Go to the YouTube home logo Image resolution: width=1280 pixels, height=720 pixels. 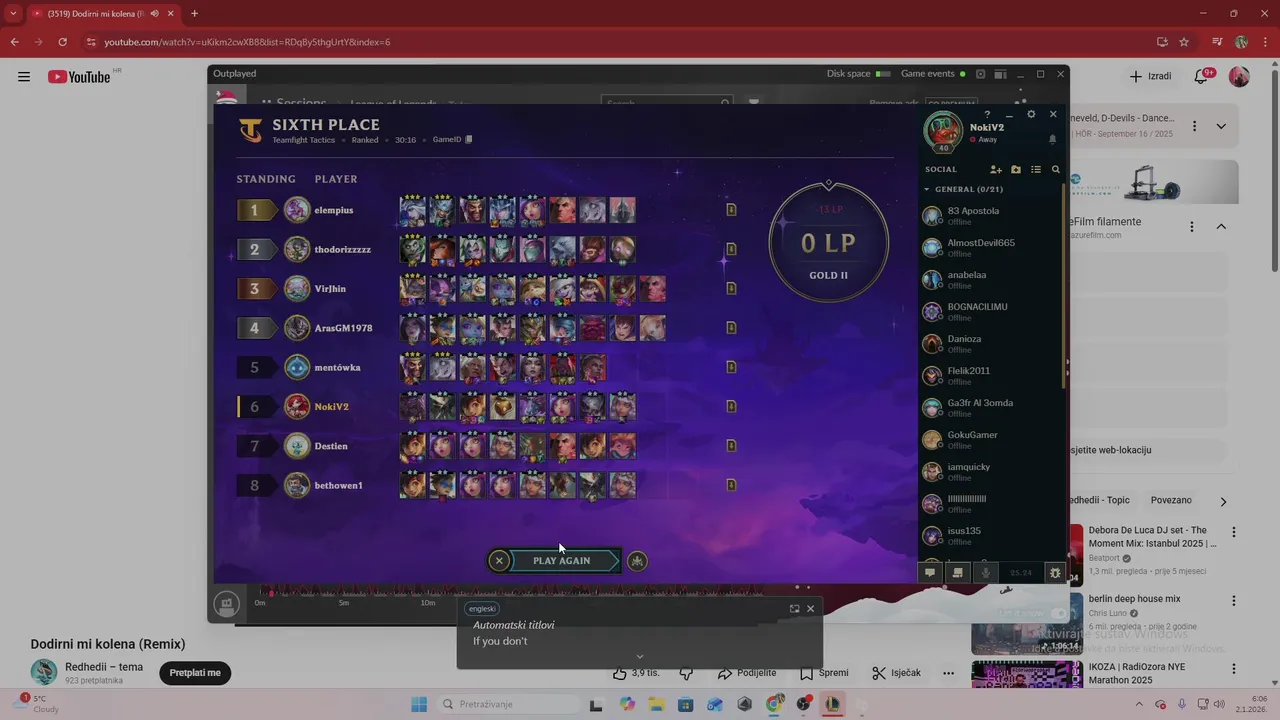click(79, 77)
